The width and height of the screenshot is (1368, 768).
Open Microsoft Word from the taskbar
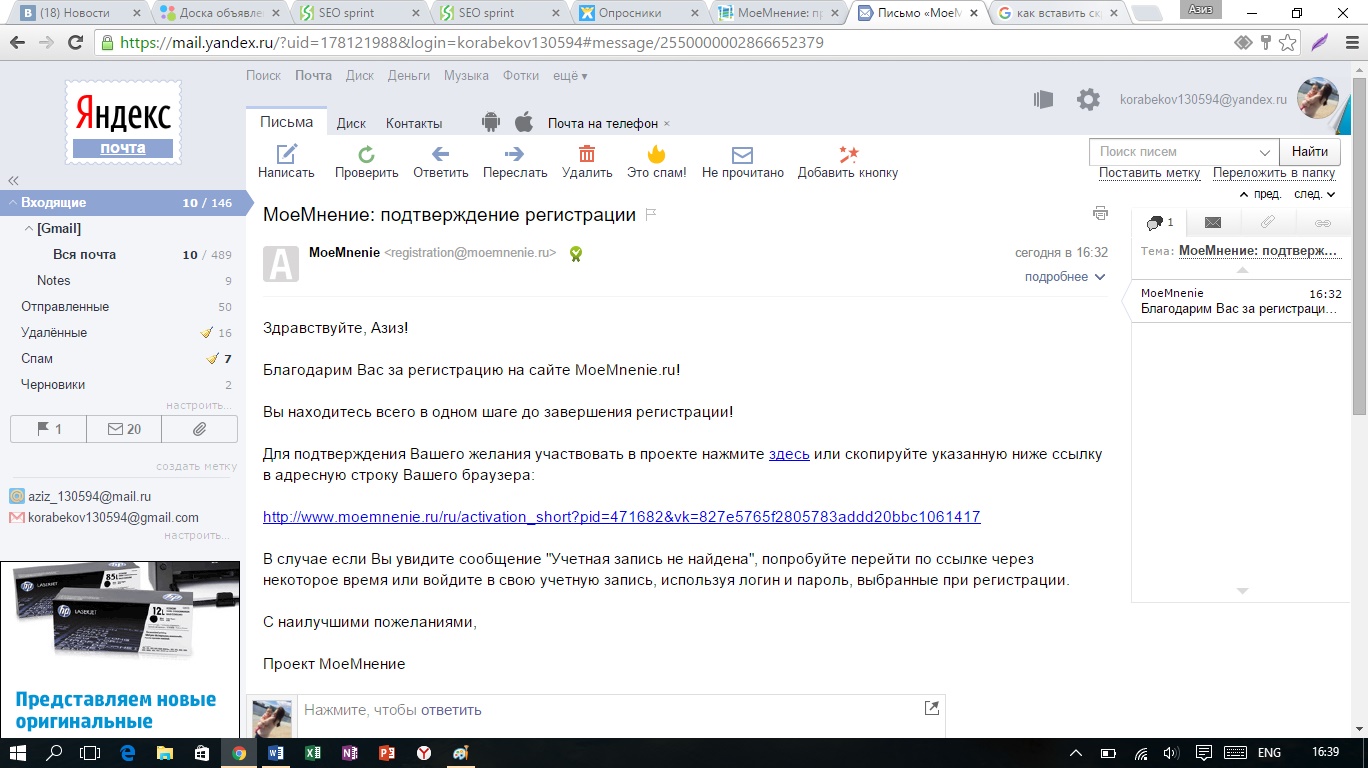[275, 753]
